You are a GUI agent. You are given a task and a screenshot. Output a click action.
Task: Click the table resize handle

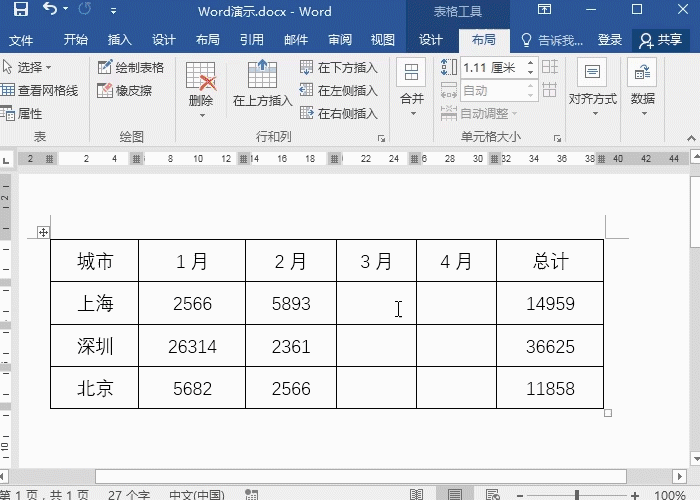pyautogui.click(x=608, y=413)
